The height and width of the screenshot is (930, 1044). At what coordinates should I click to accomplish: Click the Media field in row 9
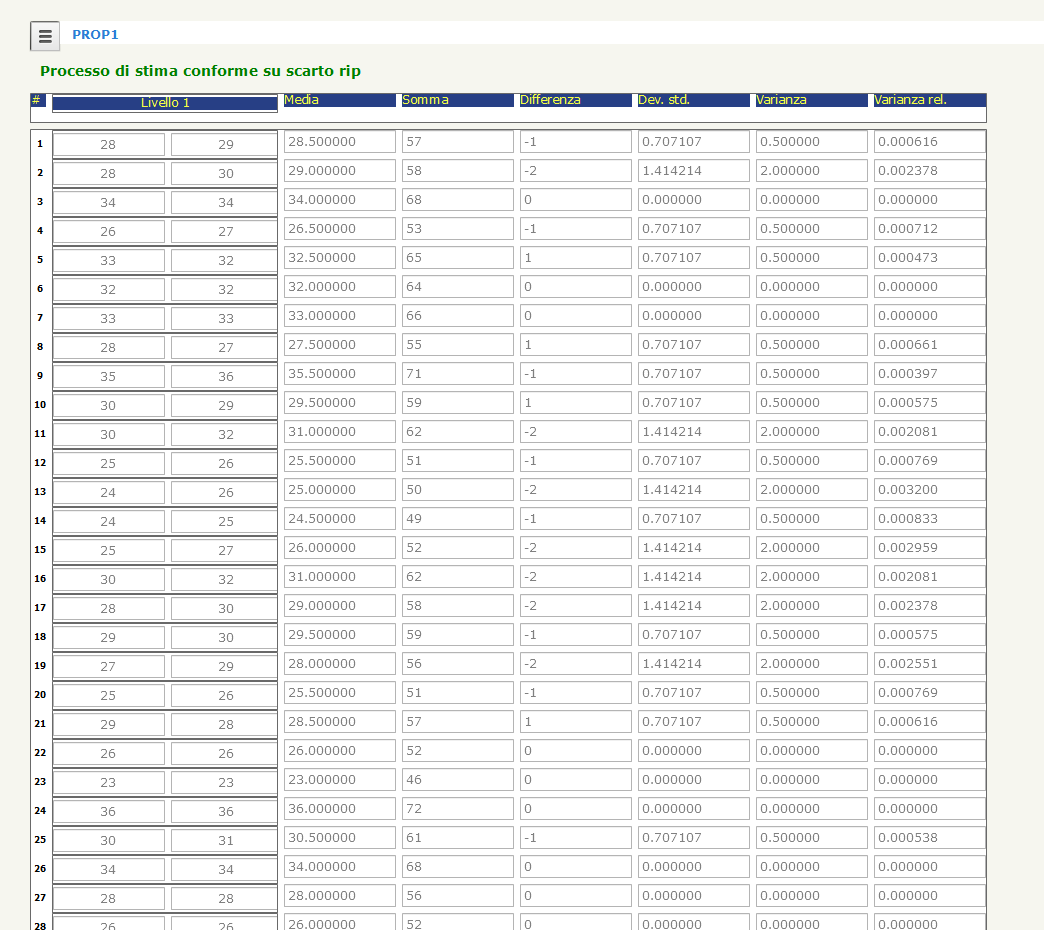coord(340,374)
